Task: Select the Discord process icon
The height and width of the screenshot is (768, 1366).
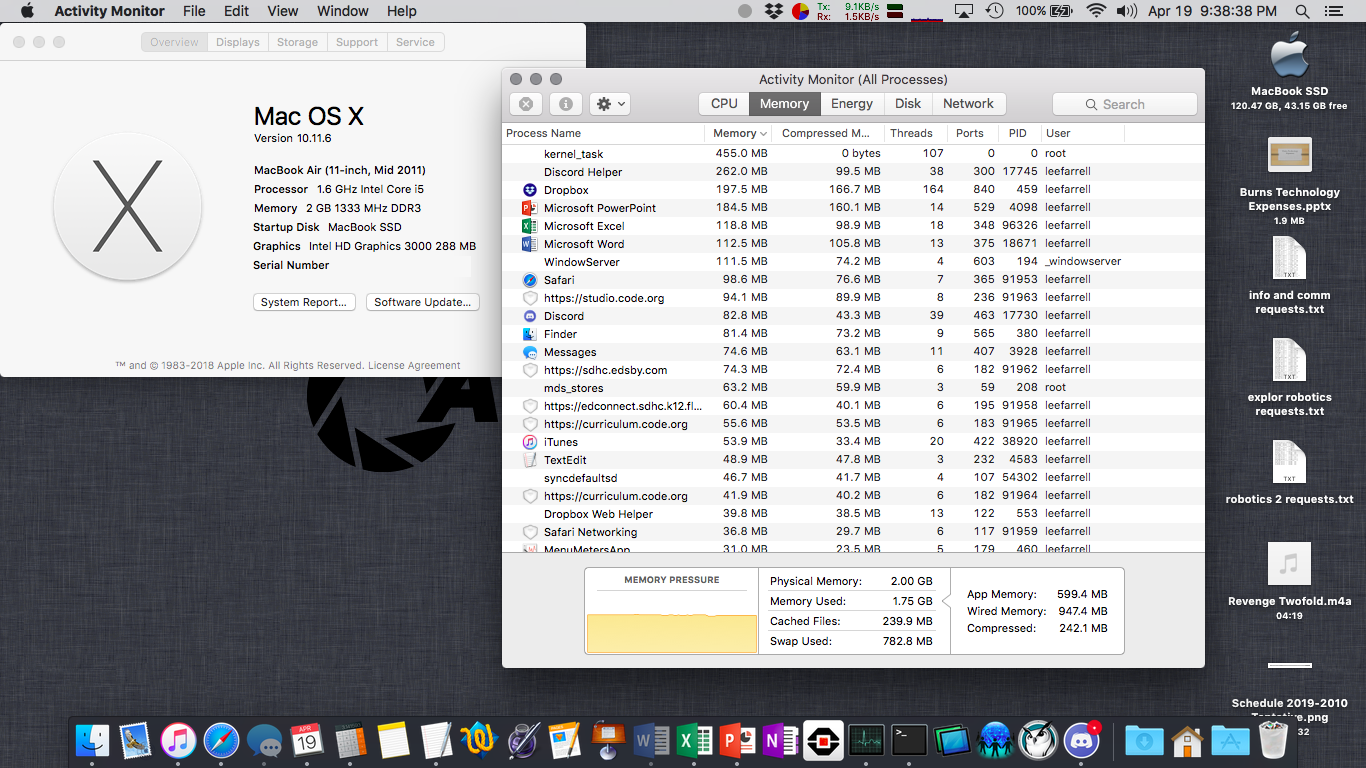Action: (530, 316)
